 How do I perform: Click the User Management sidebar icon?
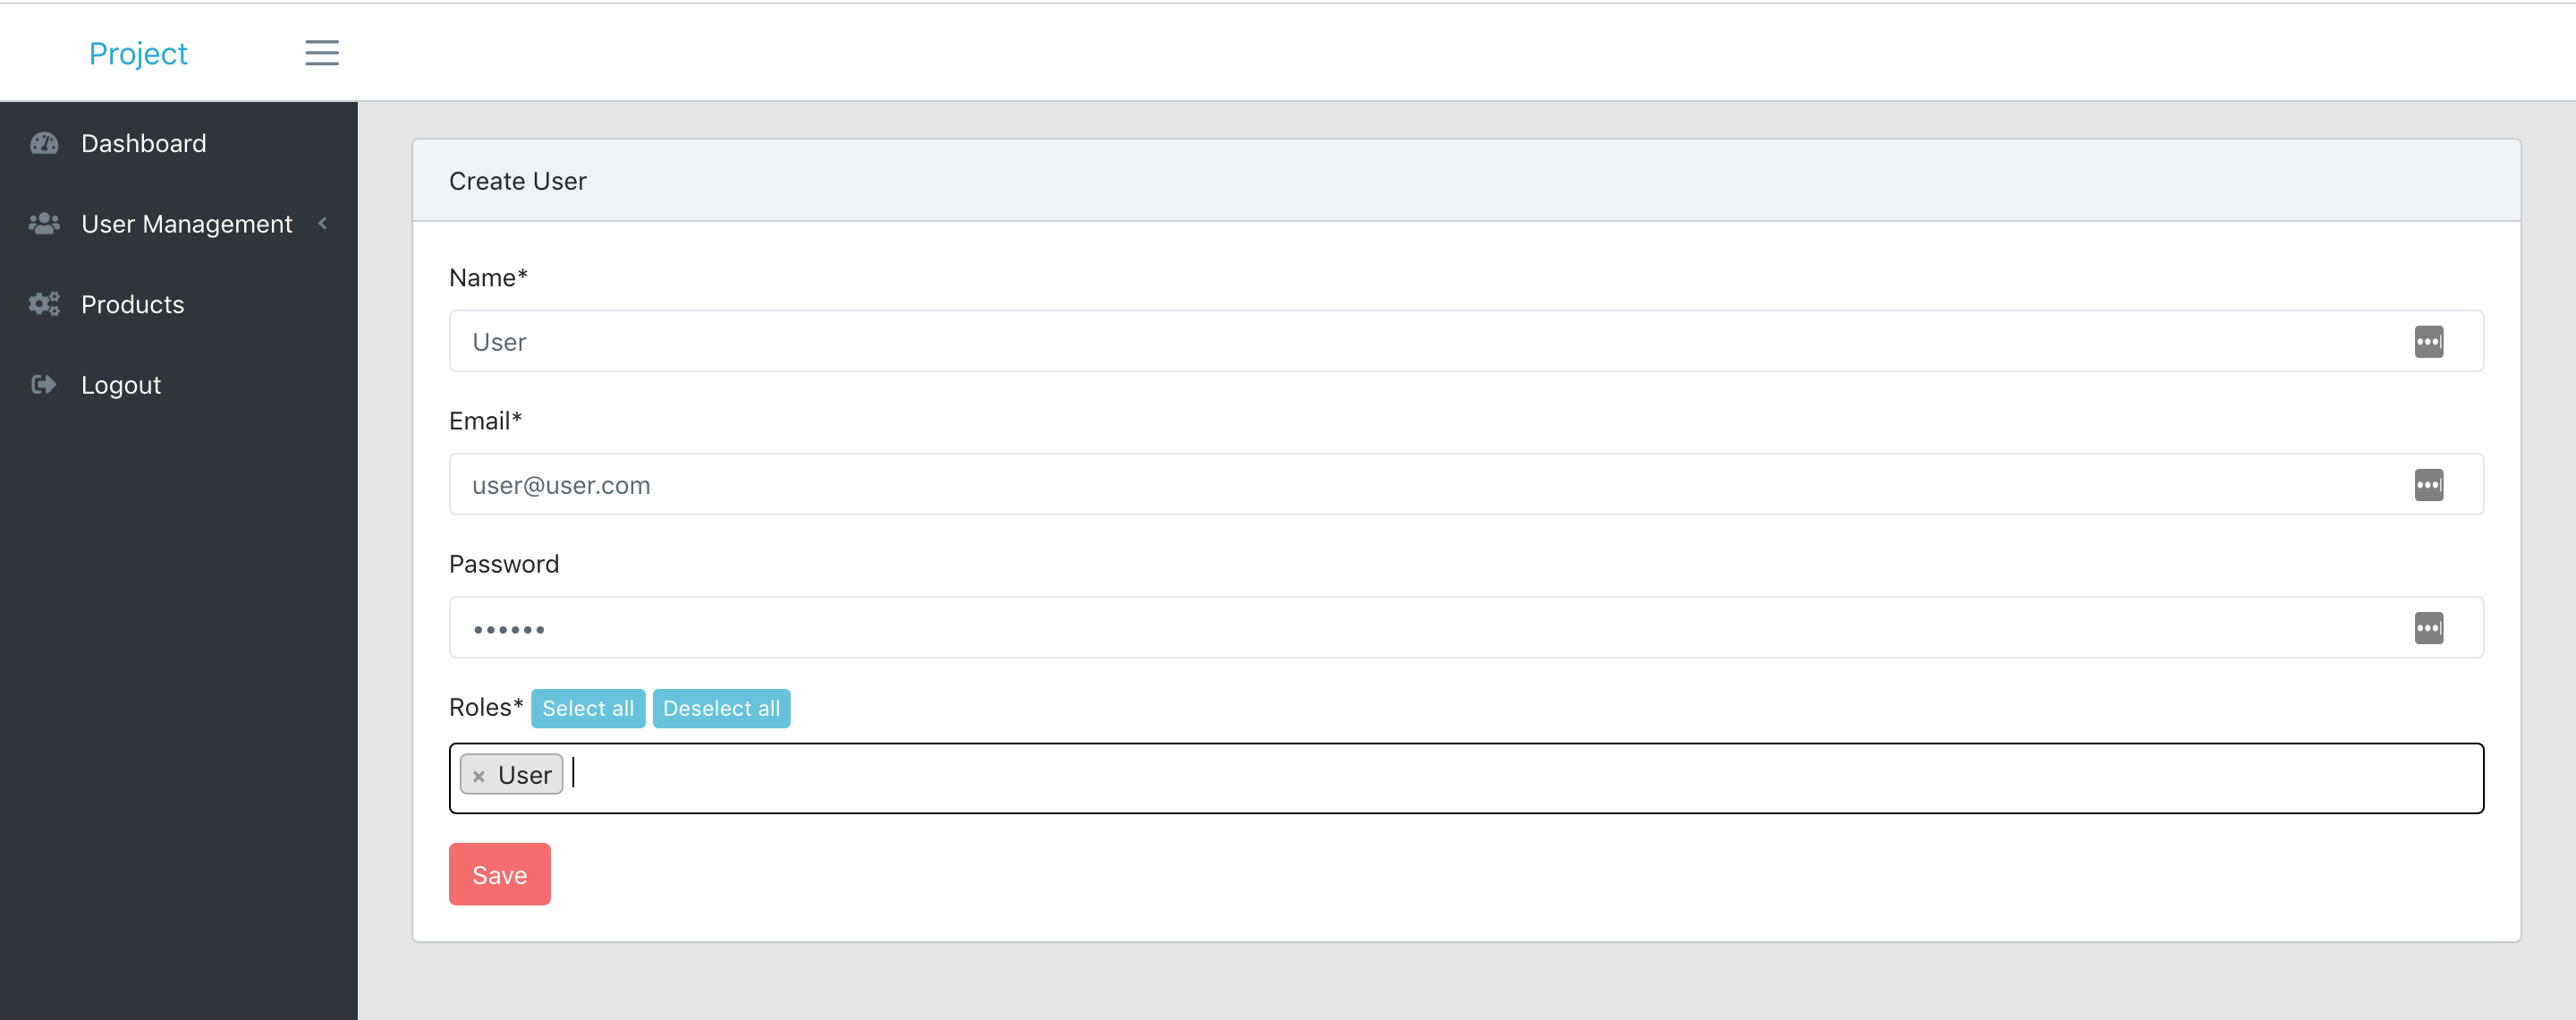(x=43, y=225)
